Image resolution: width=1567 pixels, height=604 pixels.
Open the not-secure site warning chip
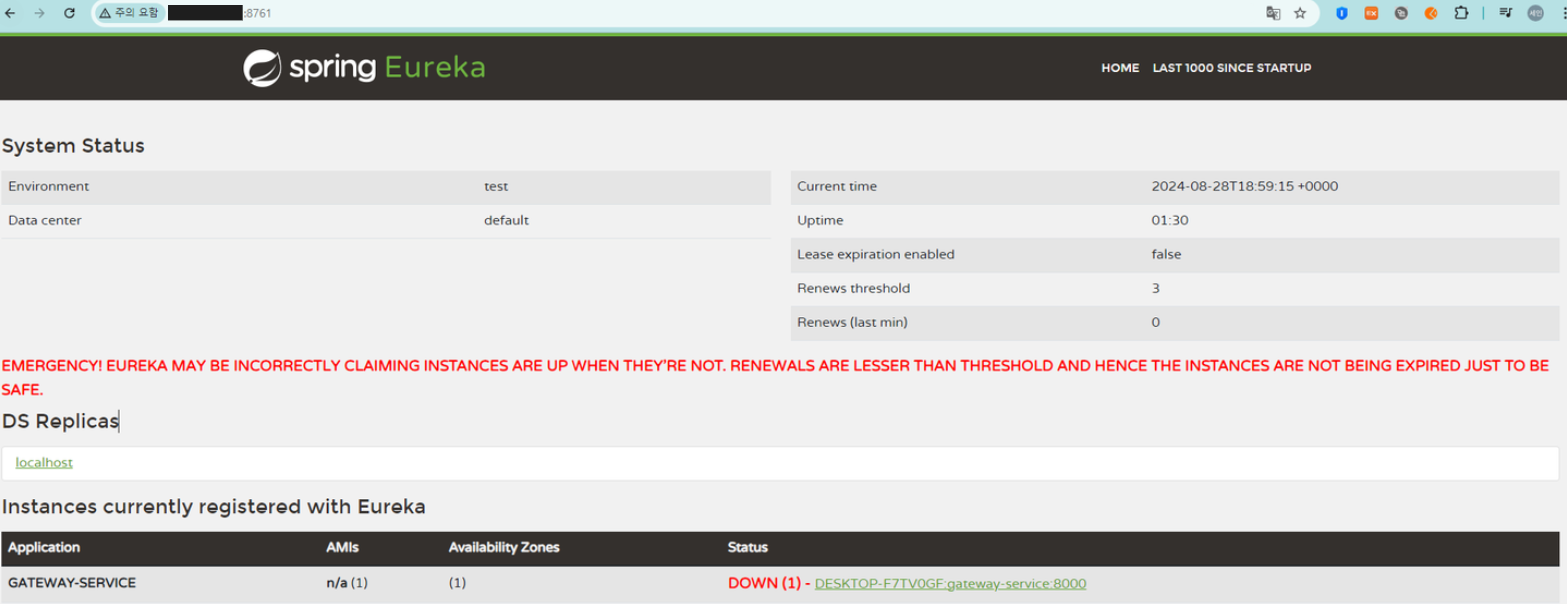(128, 13)
